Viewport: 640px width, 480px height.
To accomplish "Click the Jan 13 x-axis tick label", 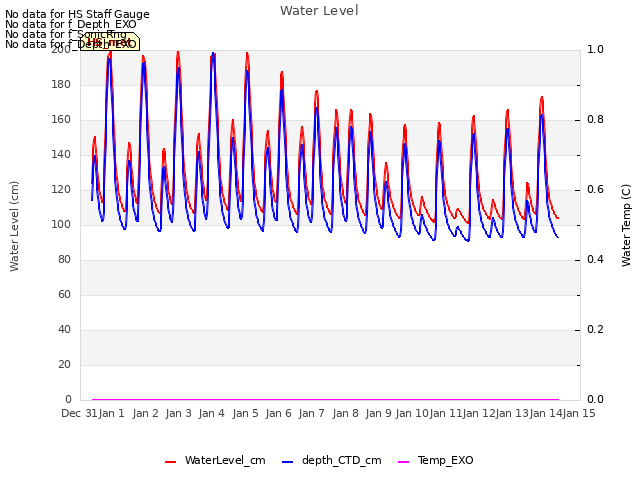I will [513, 413].
